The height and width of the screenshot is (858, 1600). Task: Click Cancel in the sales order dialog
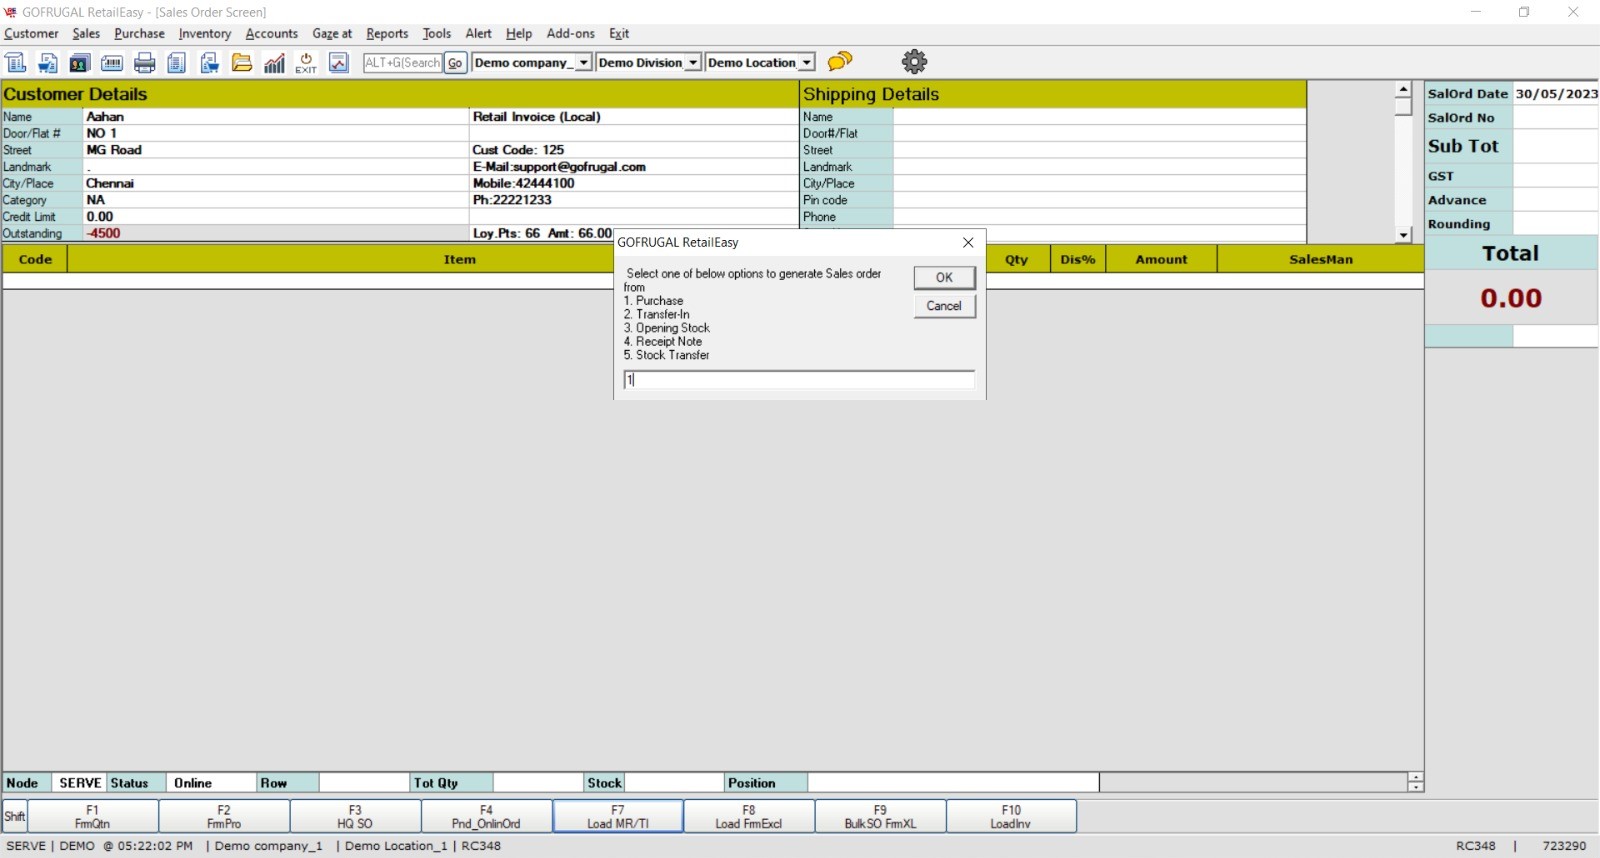pyautogui.click(x=944, y=306)
